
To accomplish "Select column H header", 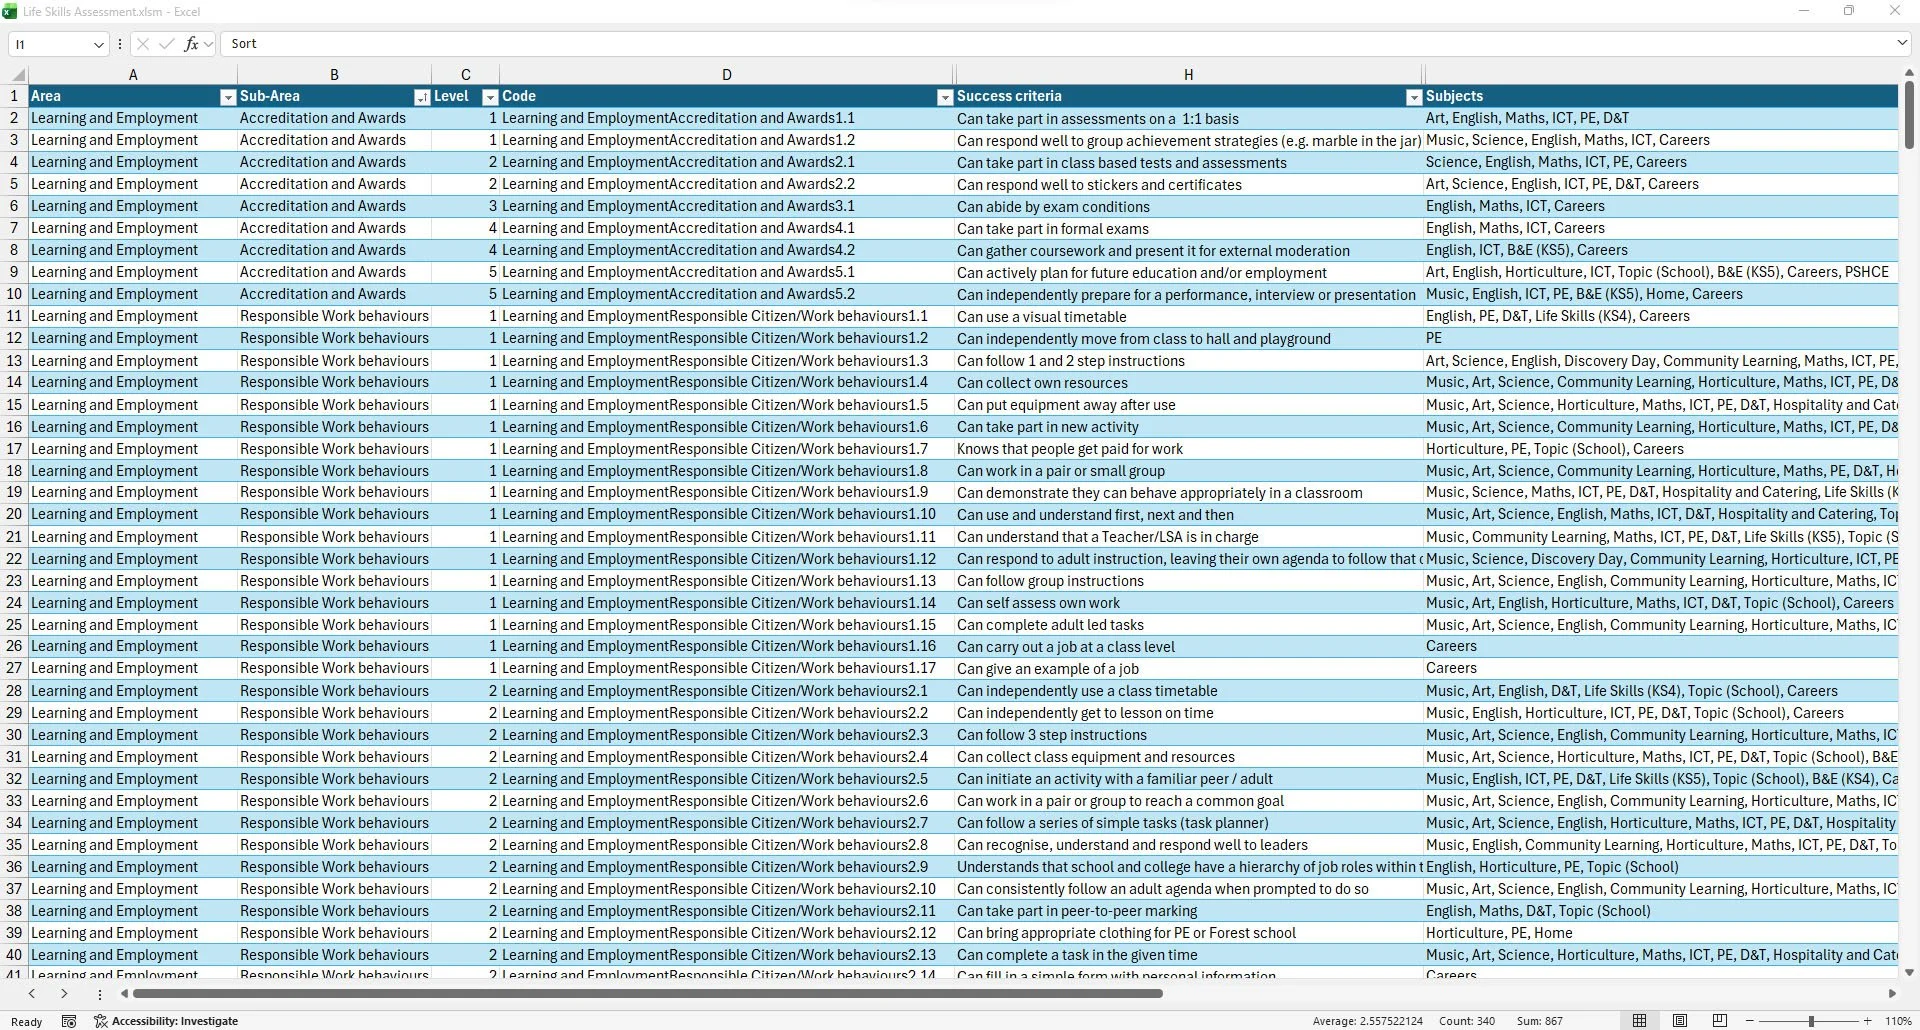I will point(1188,75).
